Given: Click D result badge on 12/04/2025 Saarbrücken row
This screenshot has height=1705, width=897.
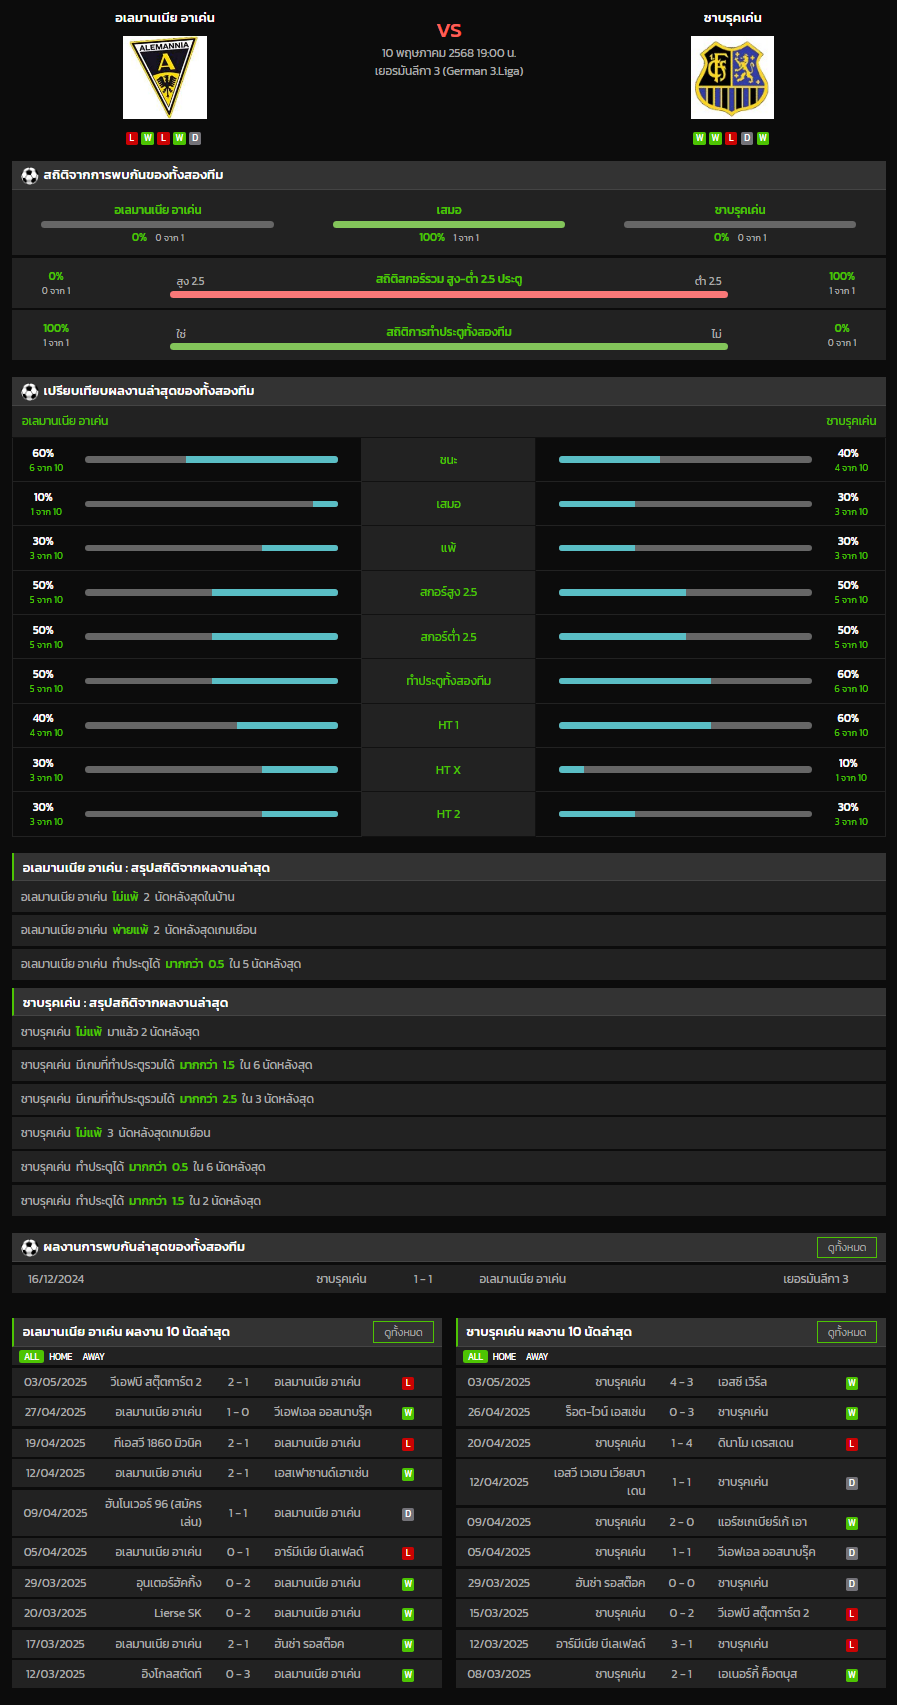Looking at the screenshot, I should 852,1483.
